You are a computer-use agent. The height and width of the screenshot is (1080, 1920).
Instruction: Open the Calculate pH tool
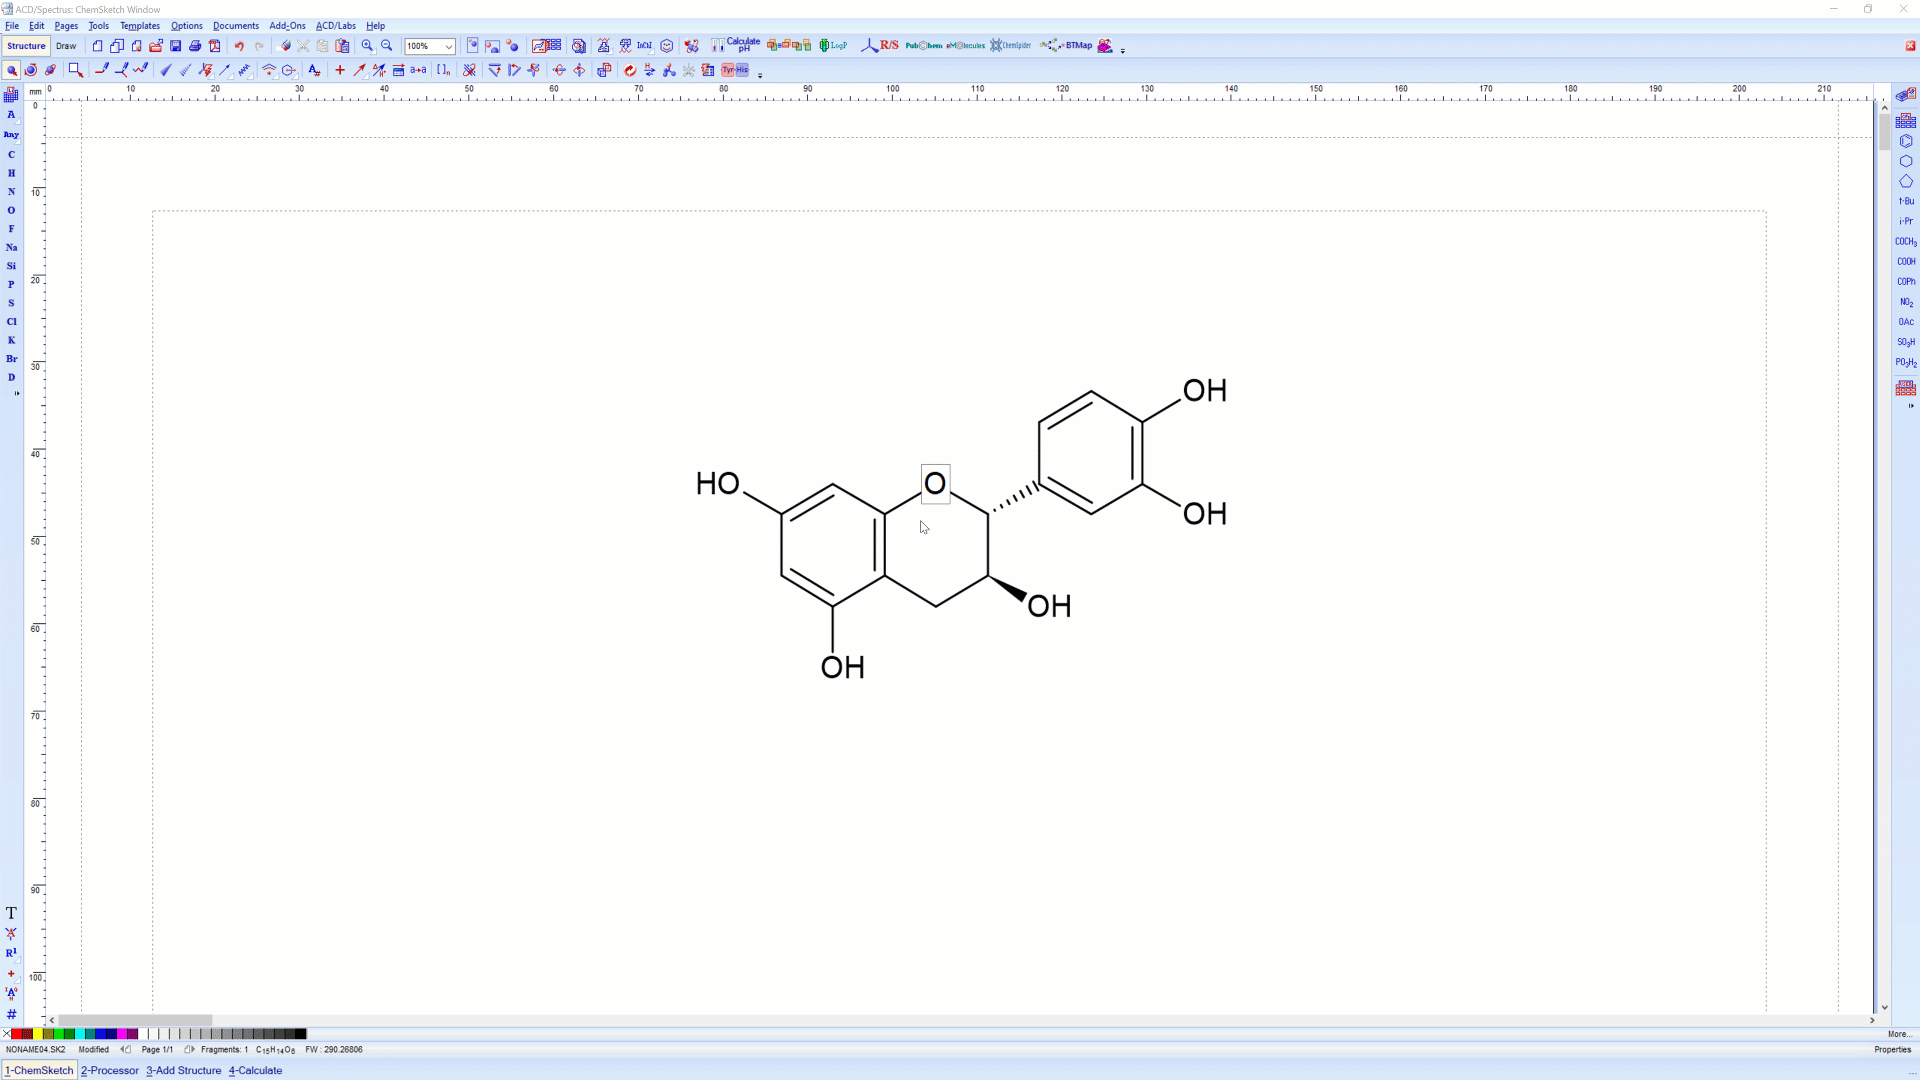(736, 46)
